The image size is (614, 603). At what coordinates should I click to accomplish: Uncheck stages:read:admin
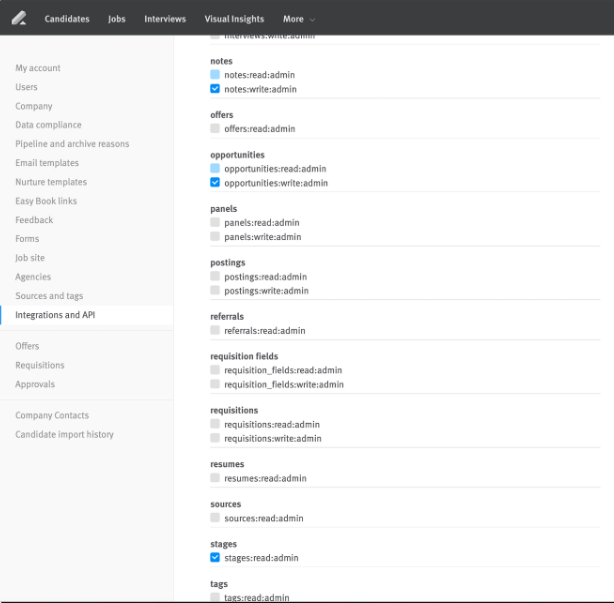(215, 557)
